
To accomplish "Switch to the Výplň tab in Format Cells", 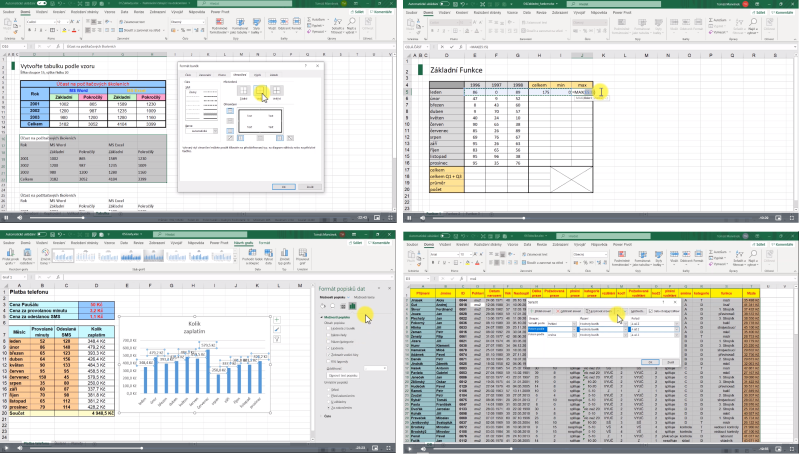I will click(257, 75).
